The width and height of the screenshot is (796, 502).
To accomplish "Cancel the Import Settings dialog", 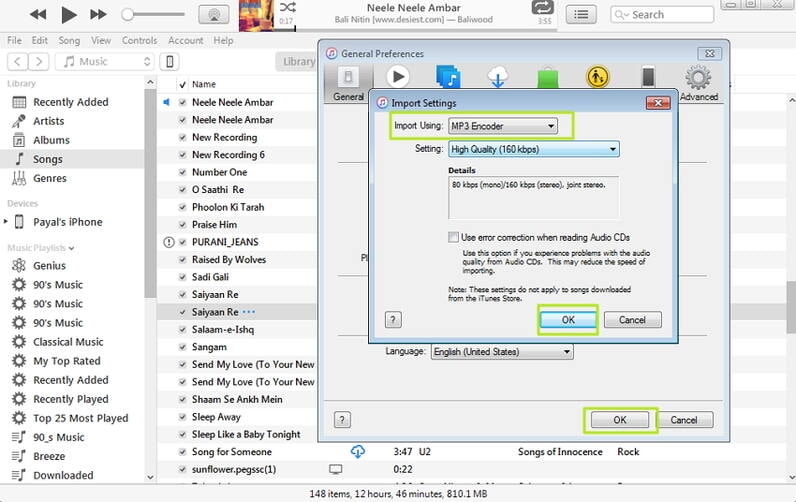I will click(x=633, y=320).
